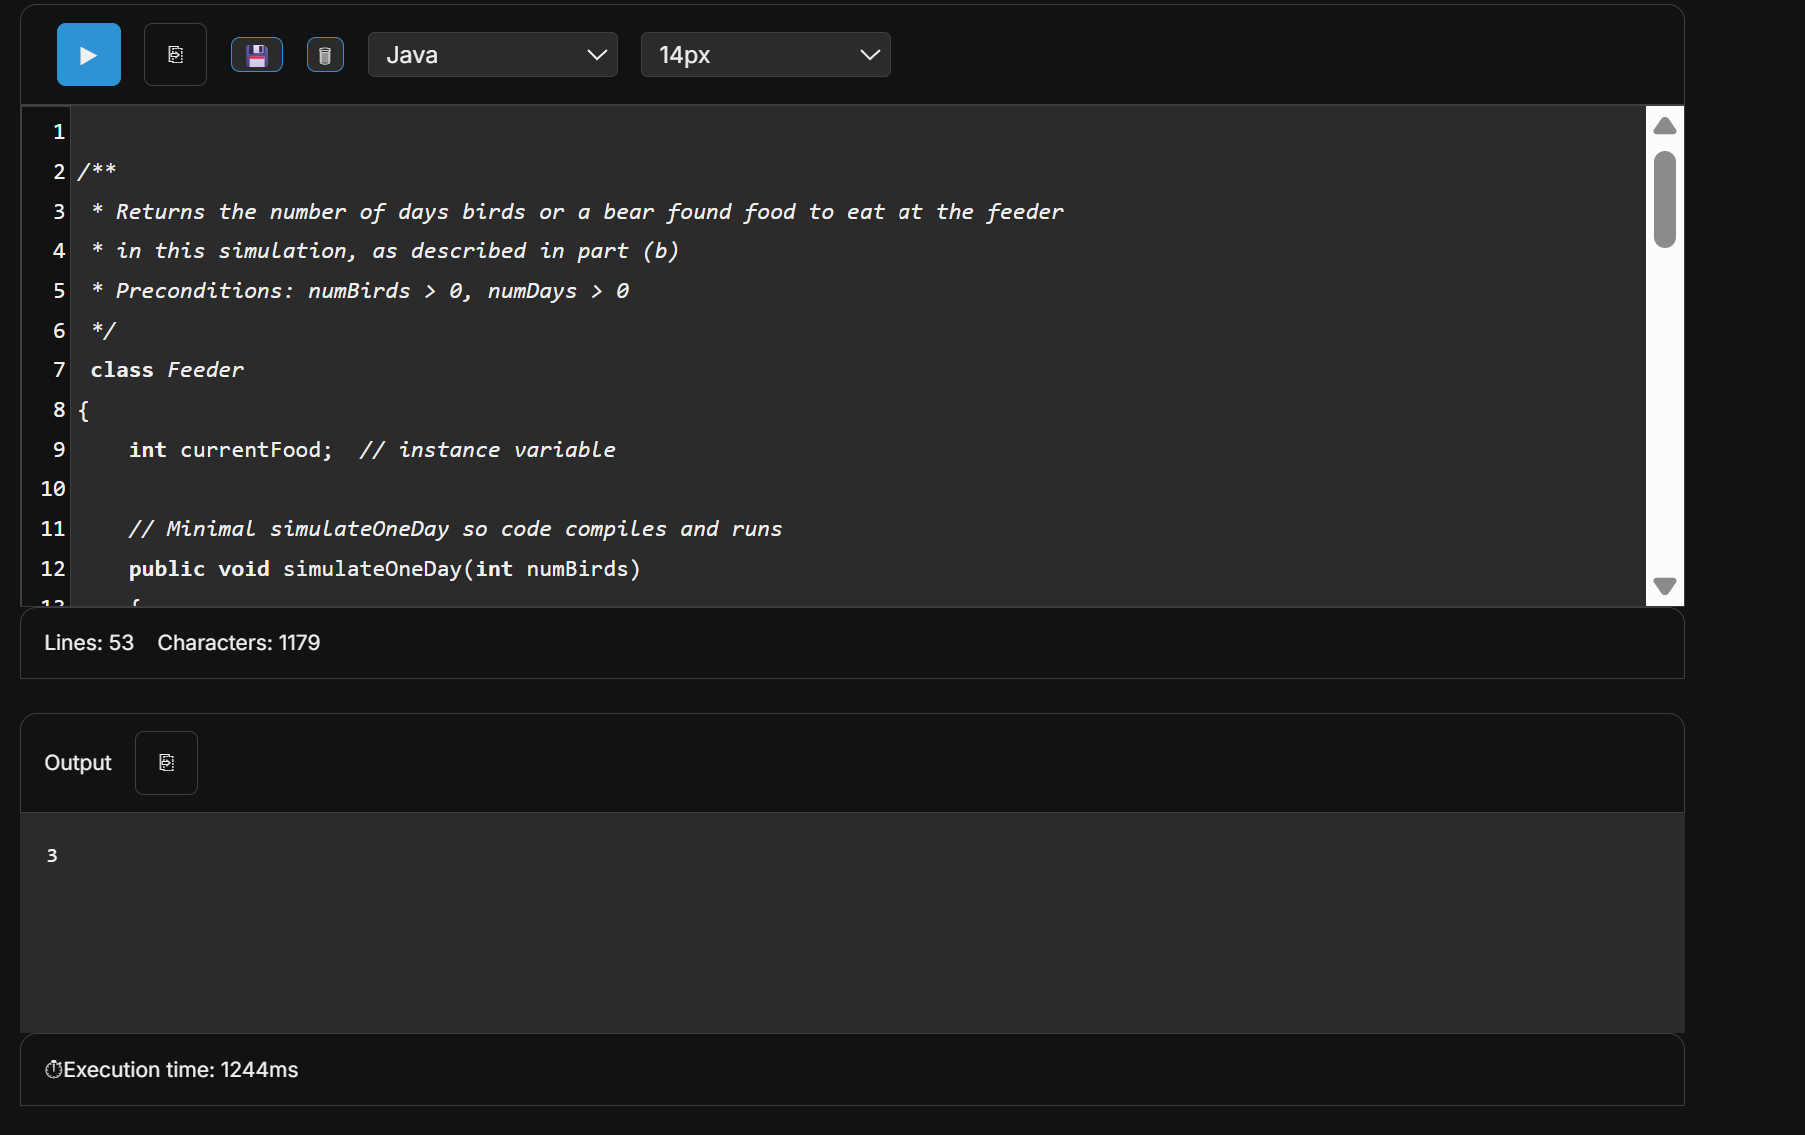Click the 'Output' panel heading
1805x1135 pixels.
[78, 763]
